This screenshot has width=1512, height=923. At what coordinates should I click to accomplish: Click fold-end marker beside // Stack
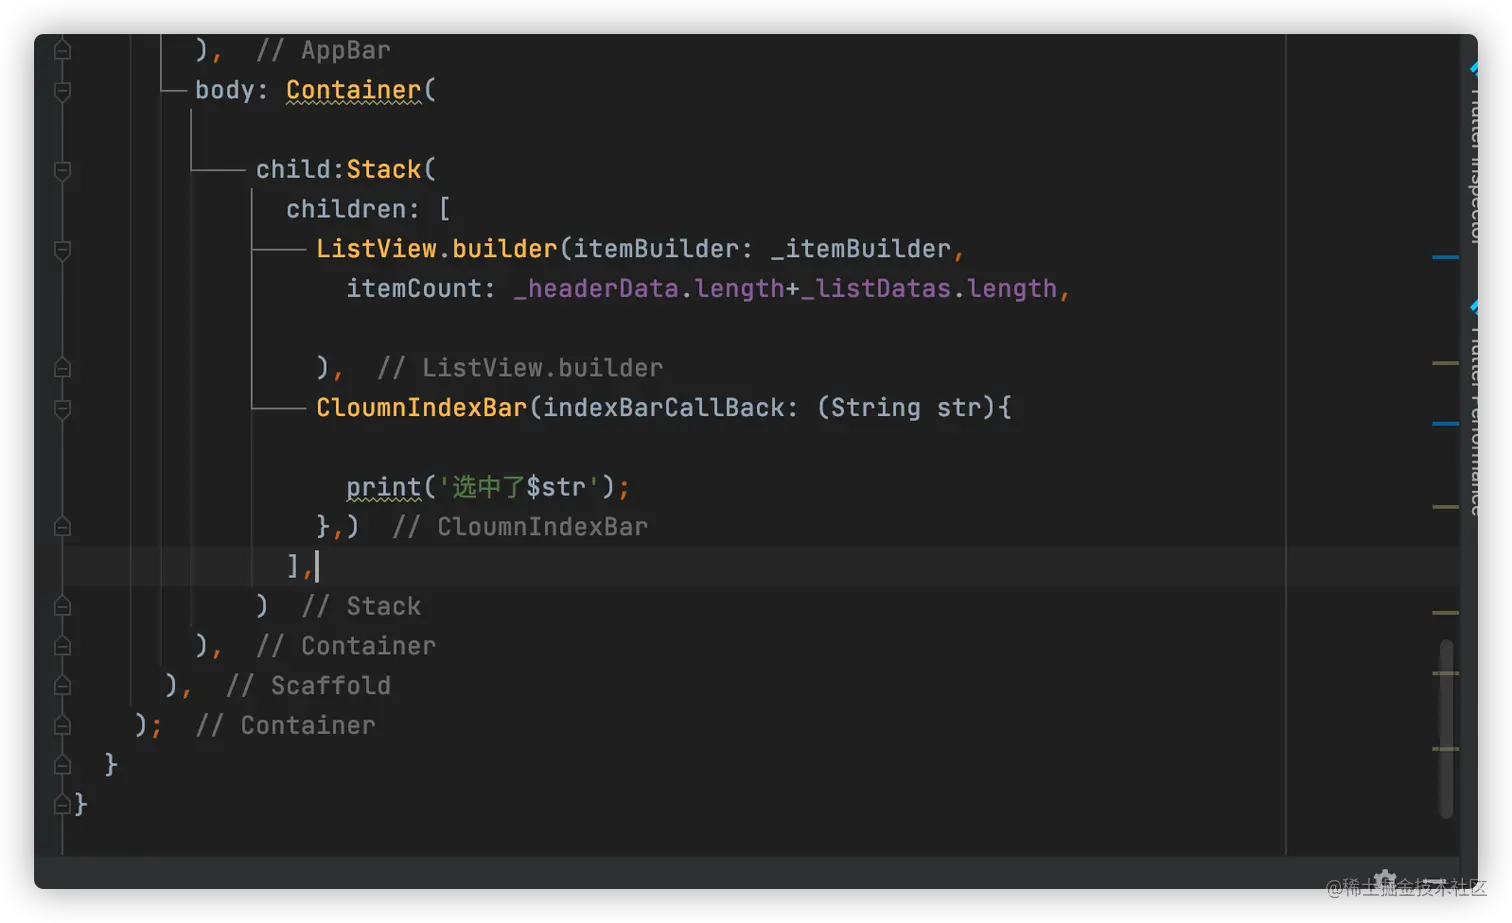62,606
